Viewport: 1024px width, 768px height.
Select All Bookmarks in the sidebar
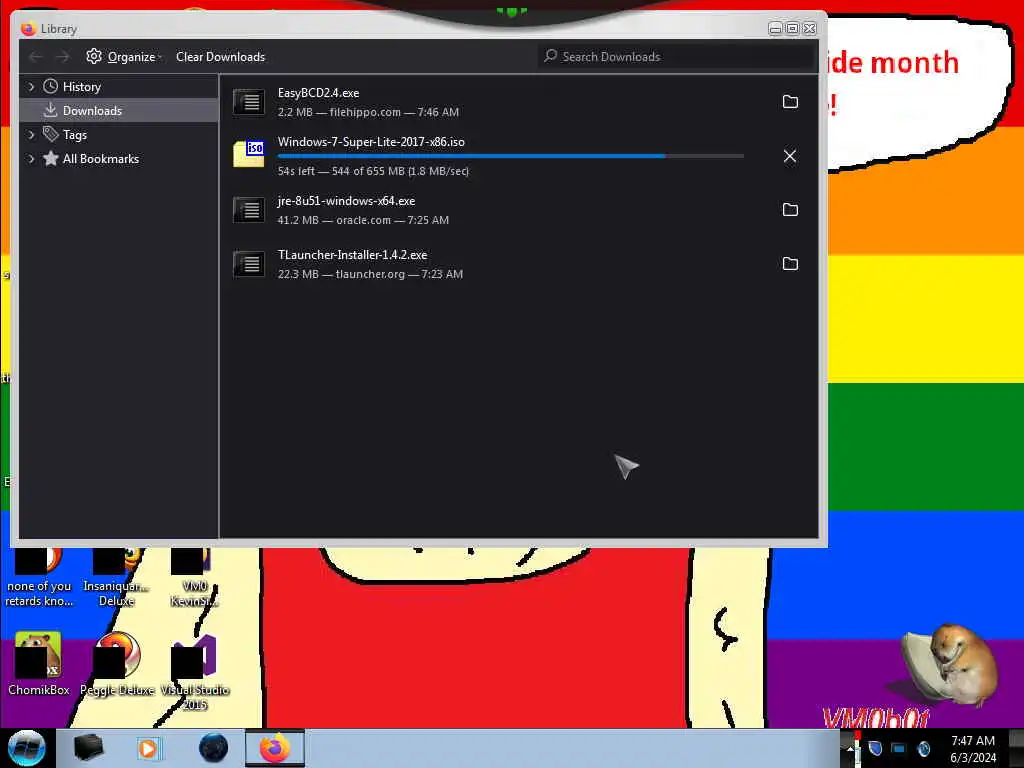[x=101, y=159]
